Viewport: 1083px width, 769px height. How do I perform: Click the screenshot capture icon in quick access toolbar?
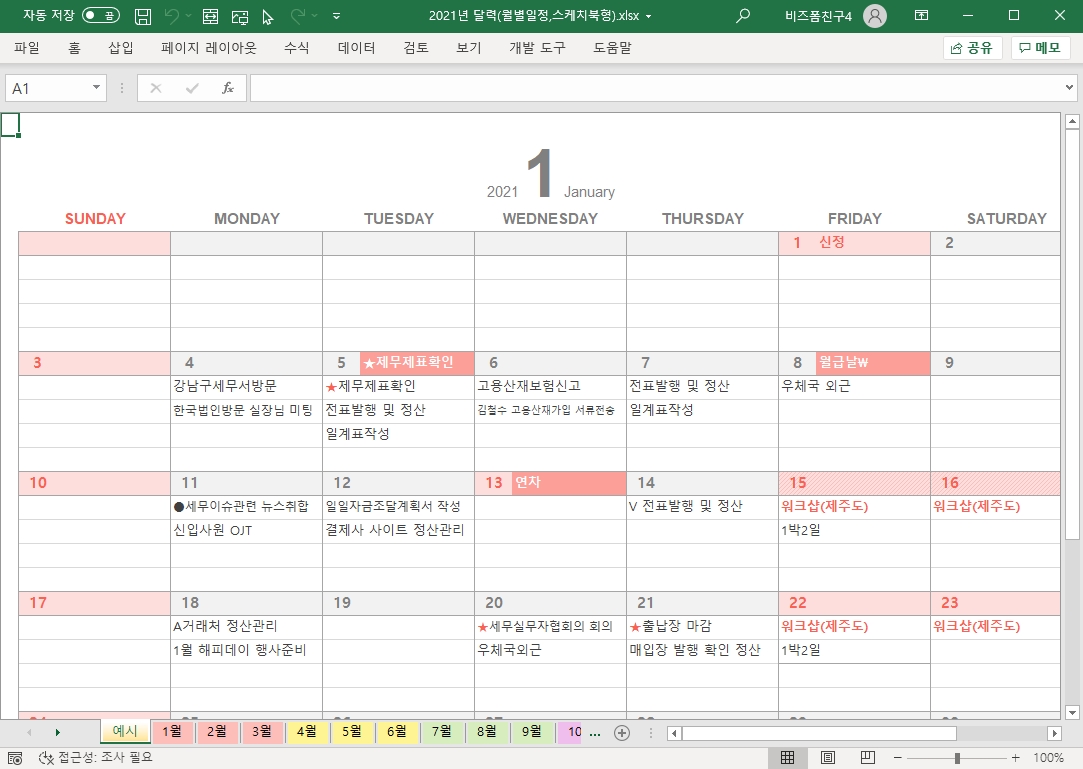[x=240, y=16]
